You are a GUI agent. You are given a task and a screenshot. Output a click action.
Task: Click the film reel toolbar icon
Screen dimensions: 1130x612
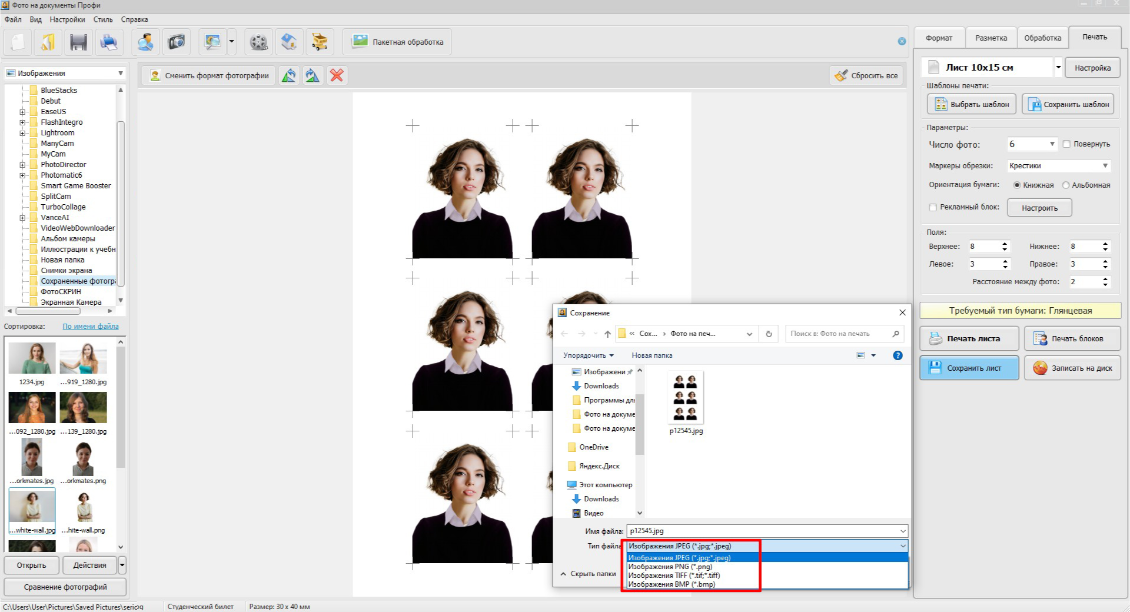point(260,42)
